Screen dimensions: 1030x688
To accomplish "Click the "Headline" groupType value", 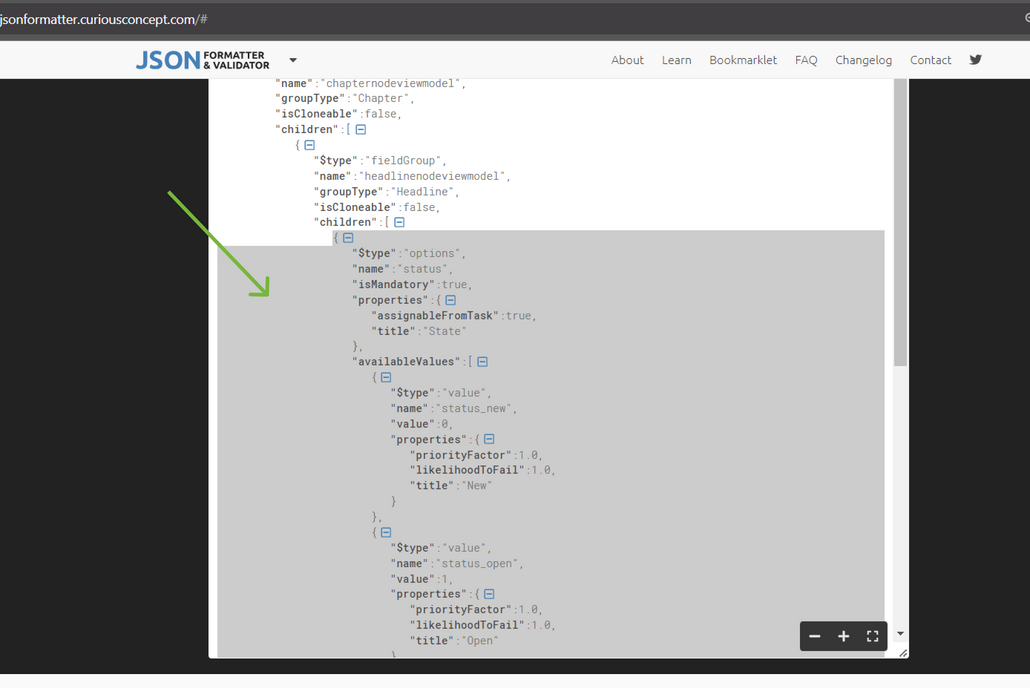I will 424,192.
